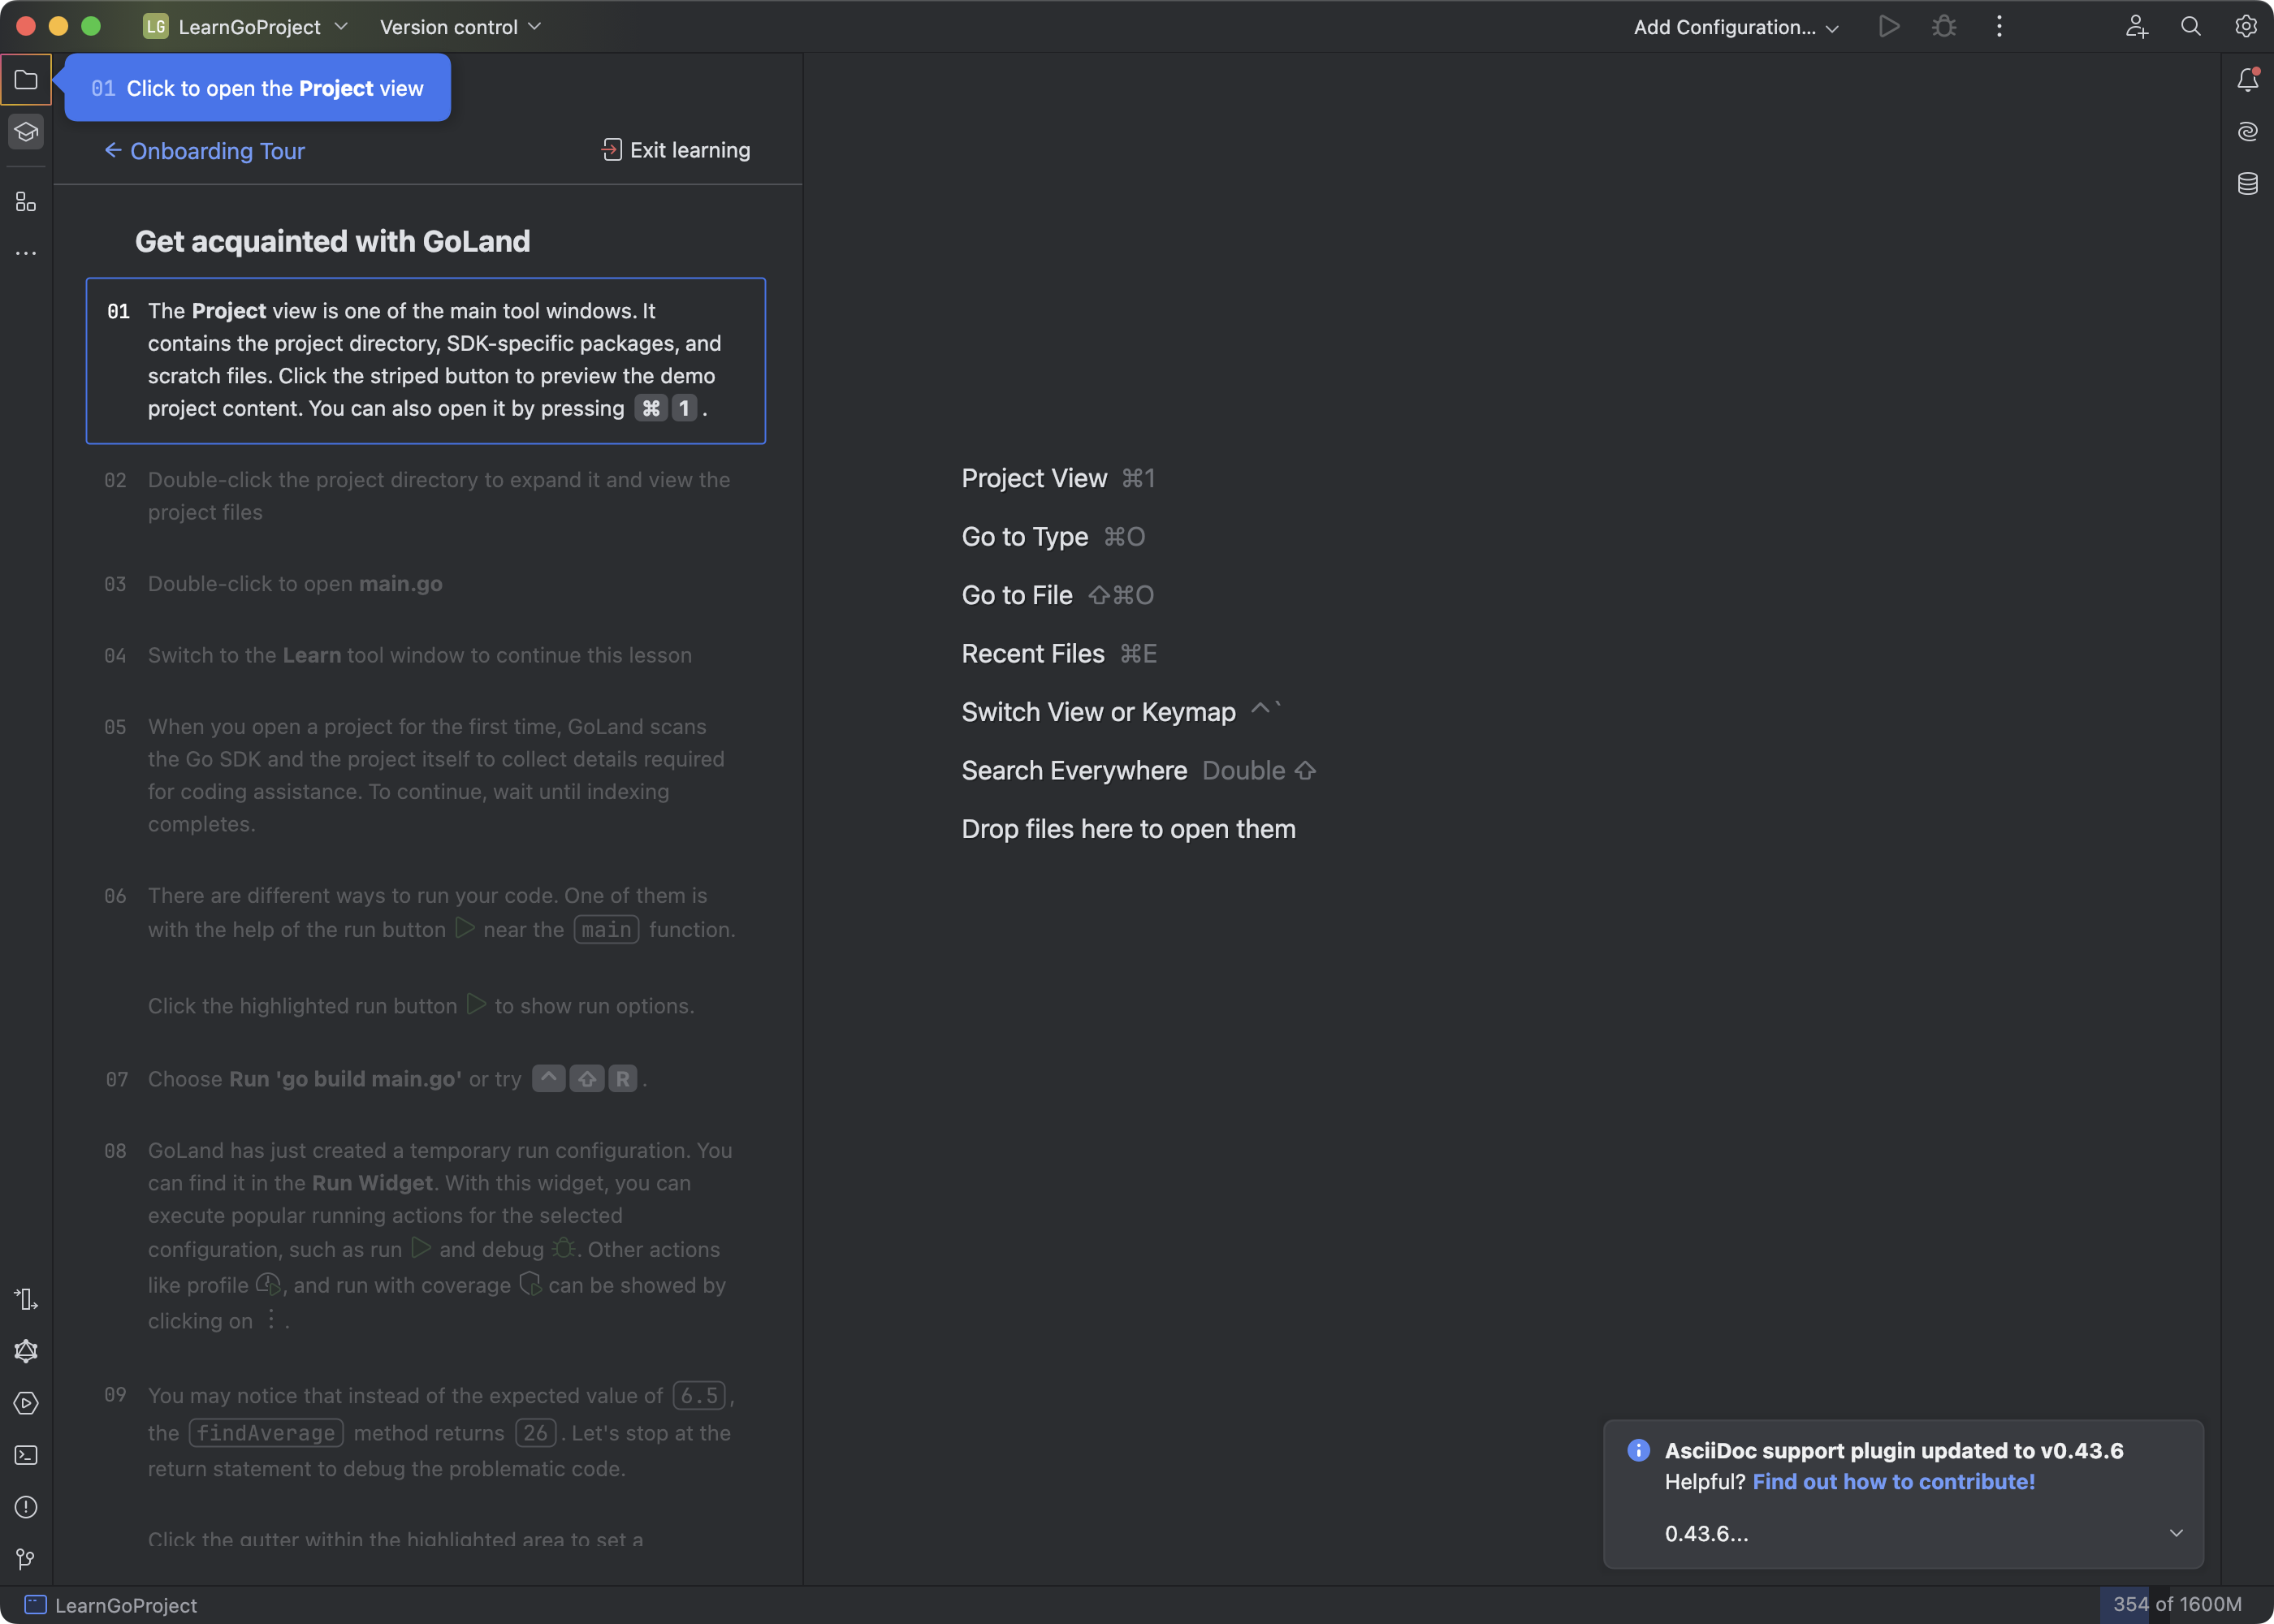Open the Terminal tool window icon
2274x1624 pixels.
(x=26, y=1455)
